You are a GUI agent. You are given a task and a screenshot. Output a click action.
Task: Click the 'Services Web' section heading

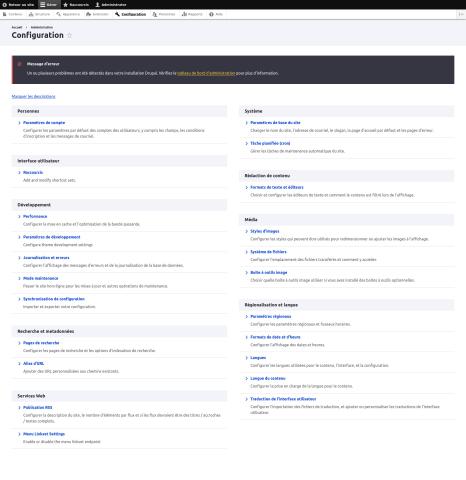pyautogui.click(x=31, y=396)
